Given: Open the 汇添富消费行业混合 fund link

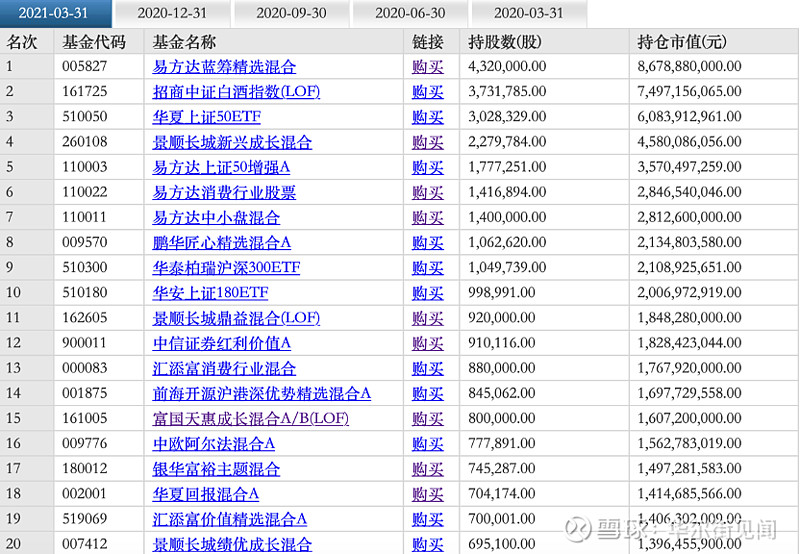Looking at the screenshot, I should tap(224, 368).
